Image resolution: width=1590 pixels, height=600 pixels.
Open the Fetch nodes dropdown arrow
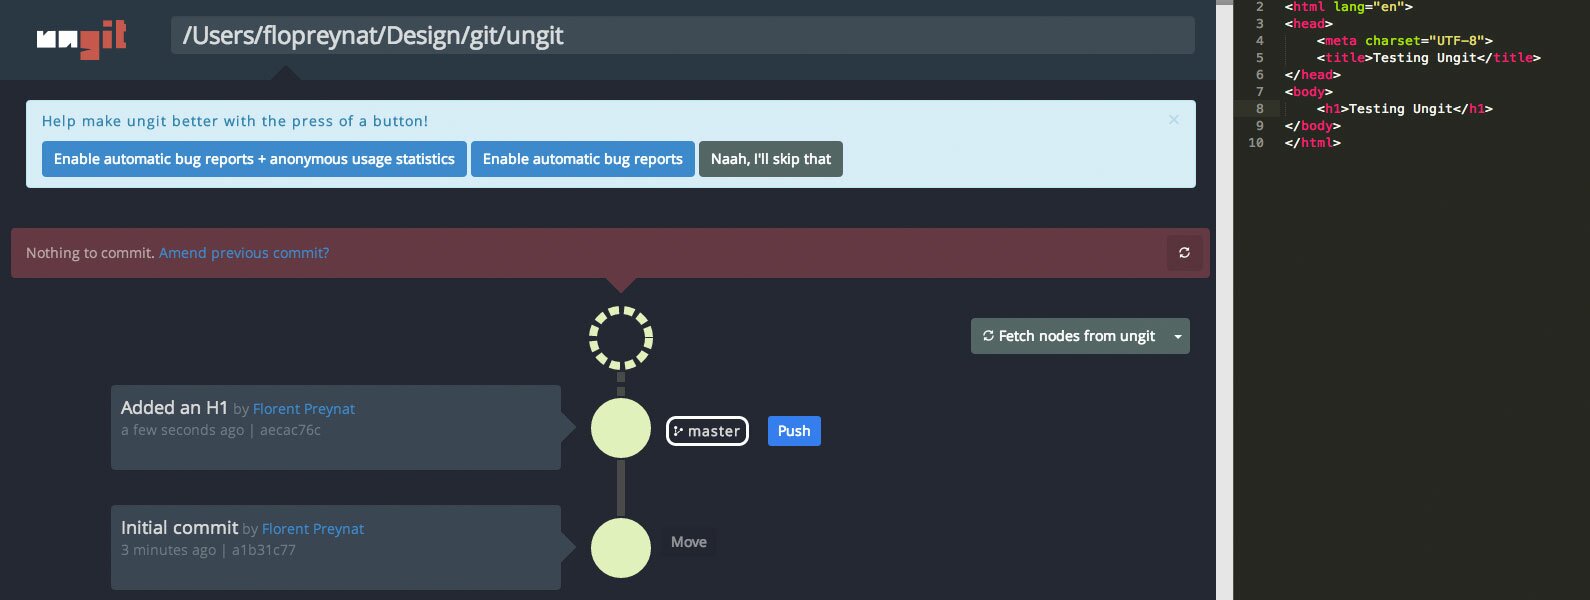[x=1178, y=337]
